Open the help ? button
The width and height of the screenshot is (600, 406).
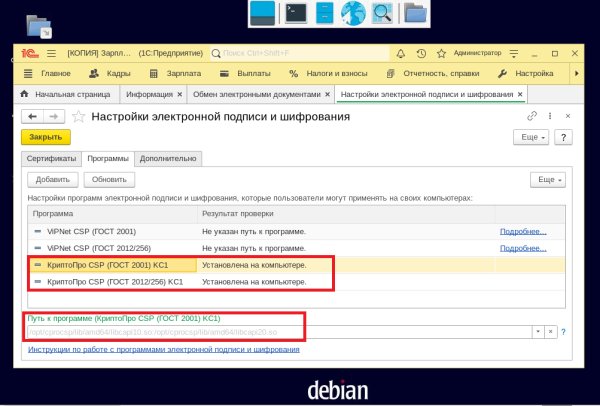click(563, 137)
